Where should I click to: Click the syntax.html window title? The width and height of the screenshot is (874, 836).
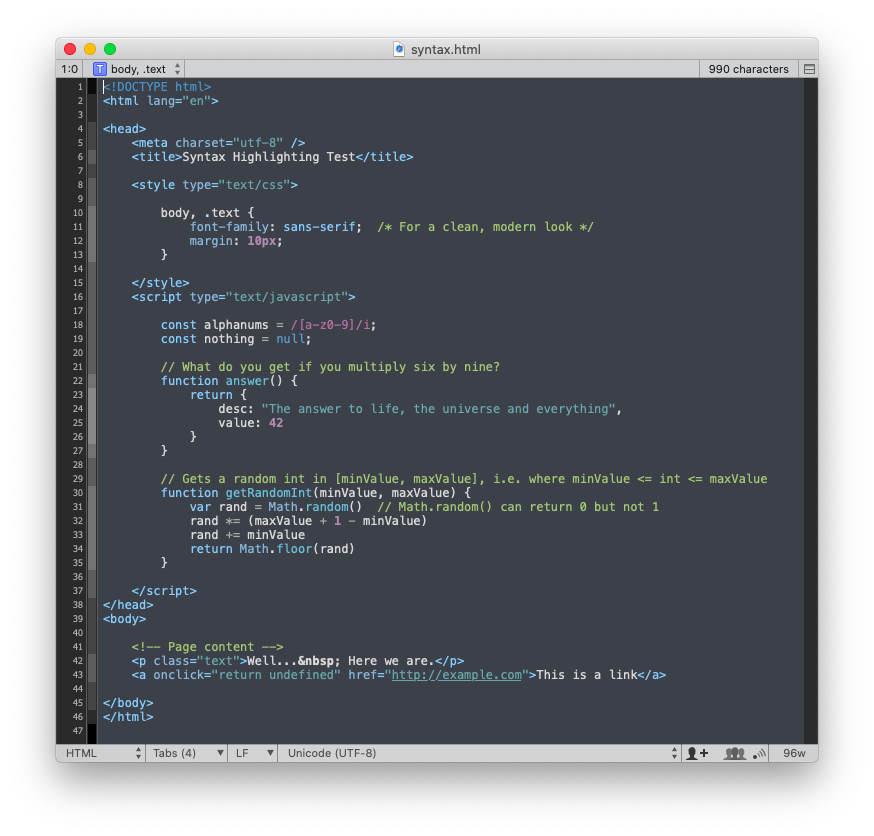[x=445, y=50]
